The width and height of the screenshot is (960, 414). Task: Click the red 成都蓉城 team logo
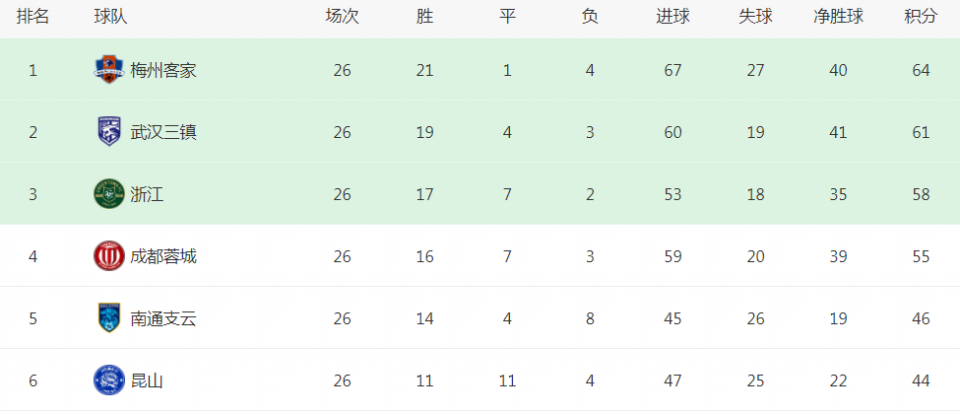(x=109, y=256)
